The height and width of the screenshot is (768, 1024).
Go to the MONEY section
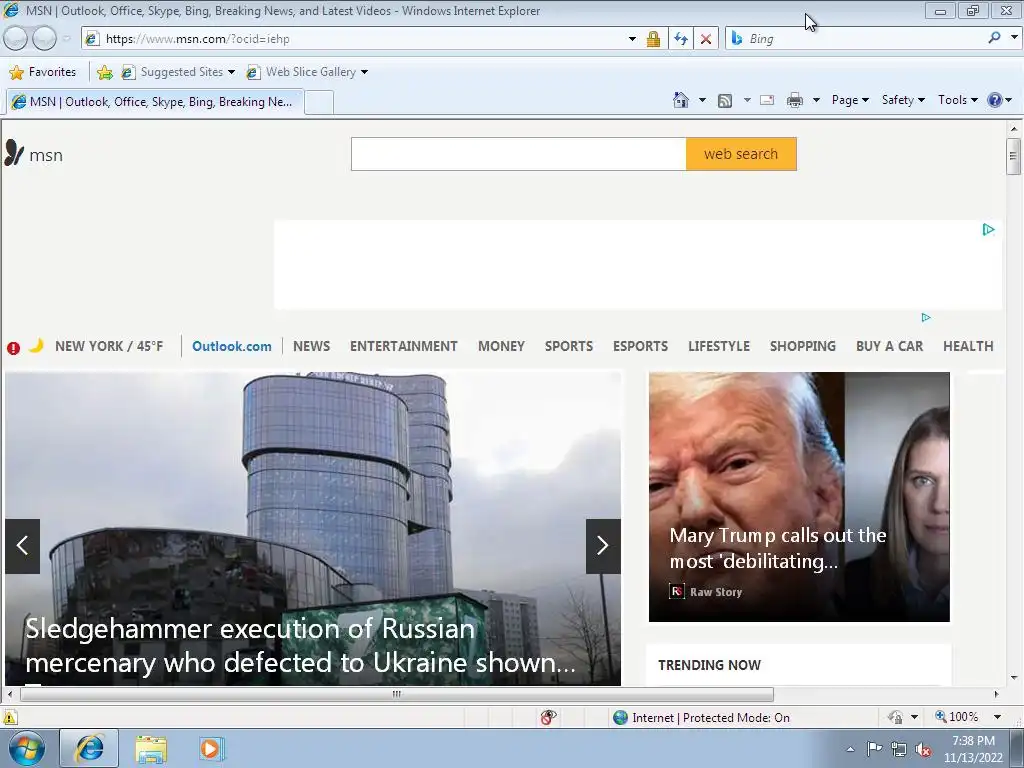502,346
